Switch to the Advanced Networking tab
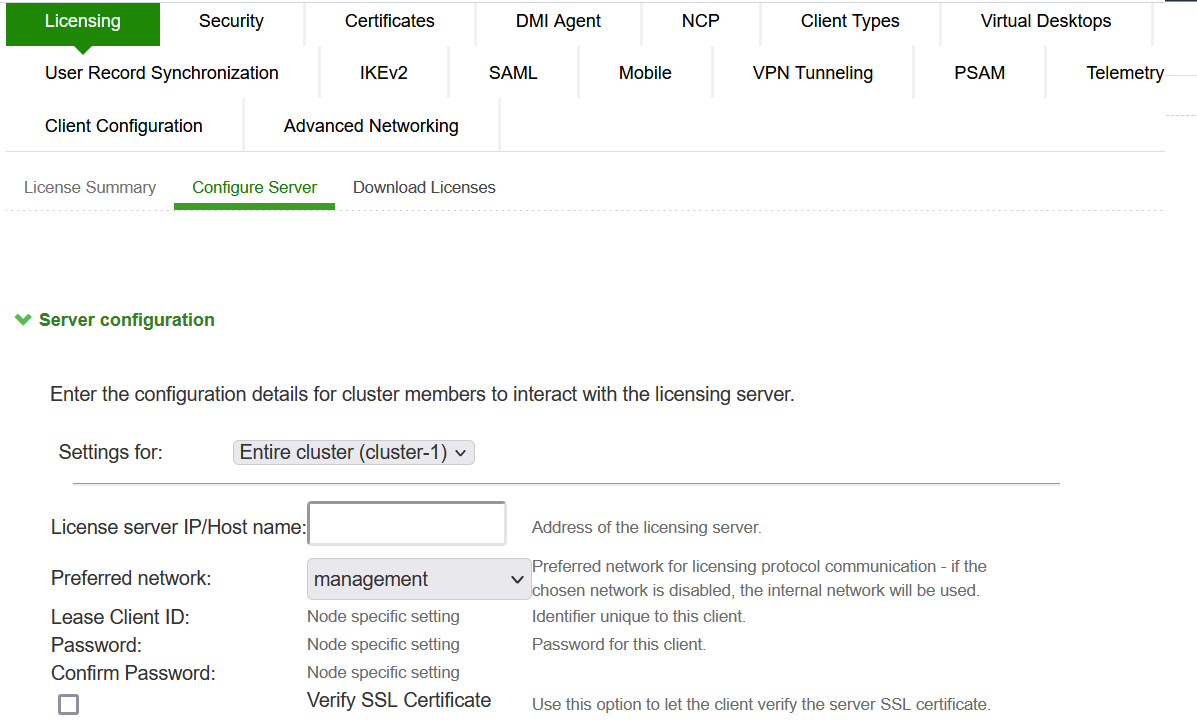The width and height of the screenshot is (1197, 723). pyautogui.click(x=371, y=126)
